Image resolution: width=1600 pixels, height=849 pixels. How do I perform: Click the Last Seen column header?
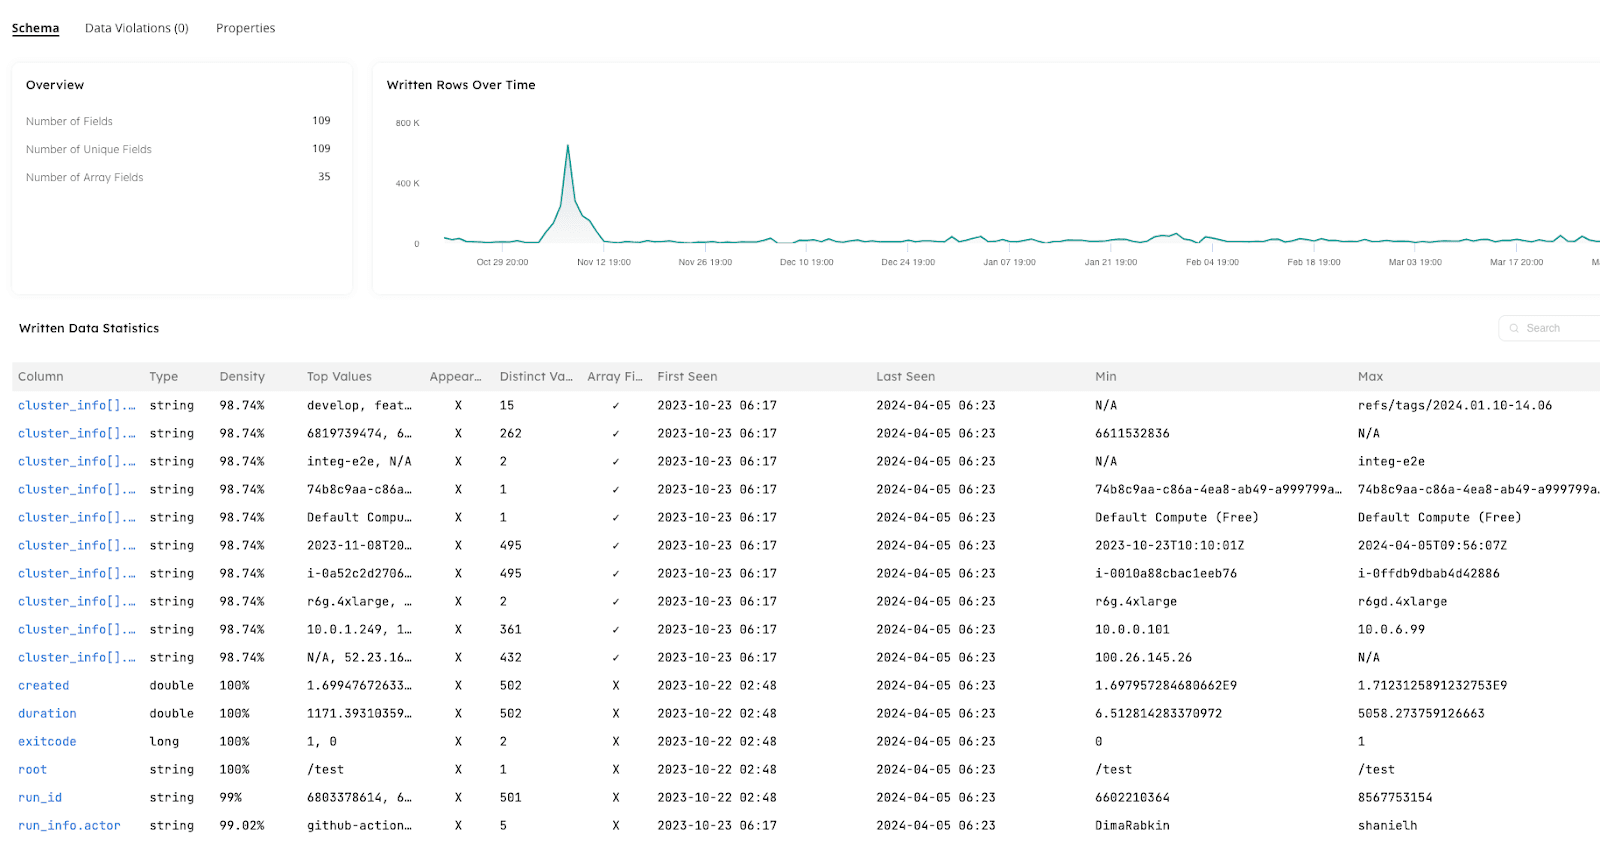pyautogui.click(x=905, y=377)
